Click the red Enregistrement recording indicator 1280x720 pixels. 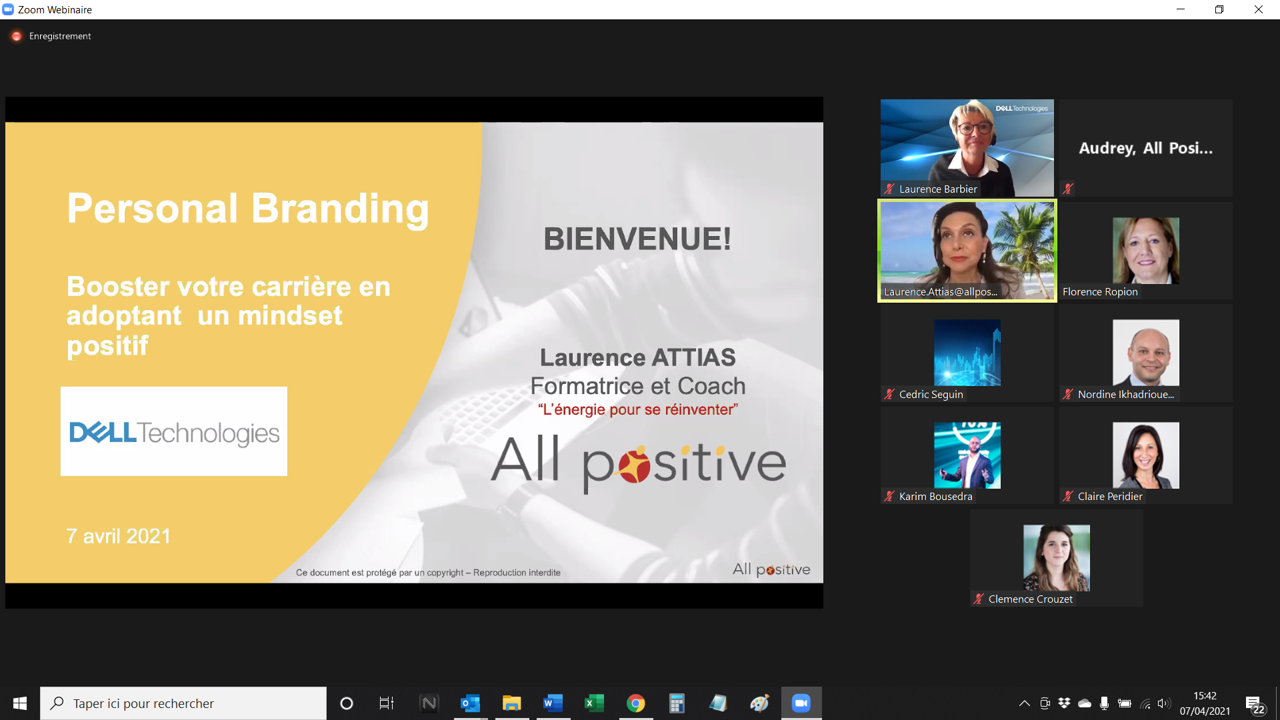coord(17,36)
